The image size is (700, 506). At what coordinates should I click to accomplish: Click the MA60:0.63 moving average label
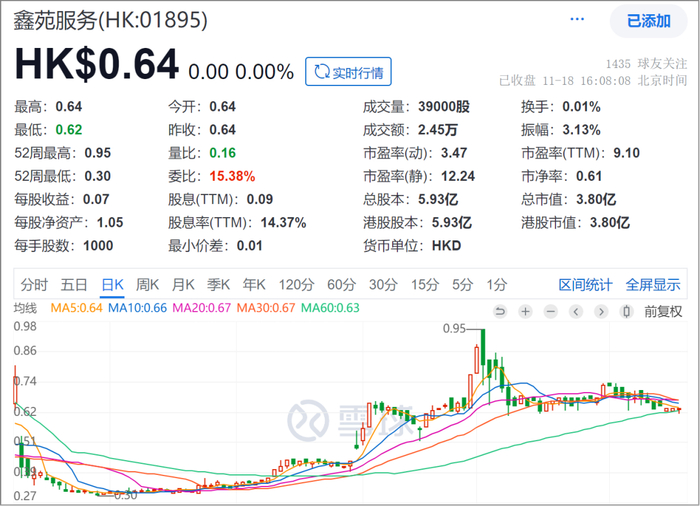pos(330,308)
